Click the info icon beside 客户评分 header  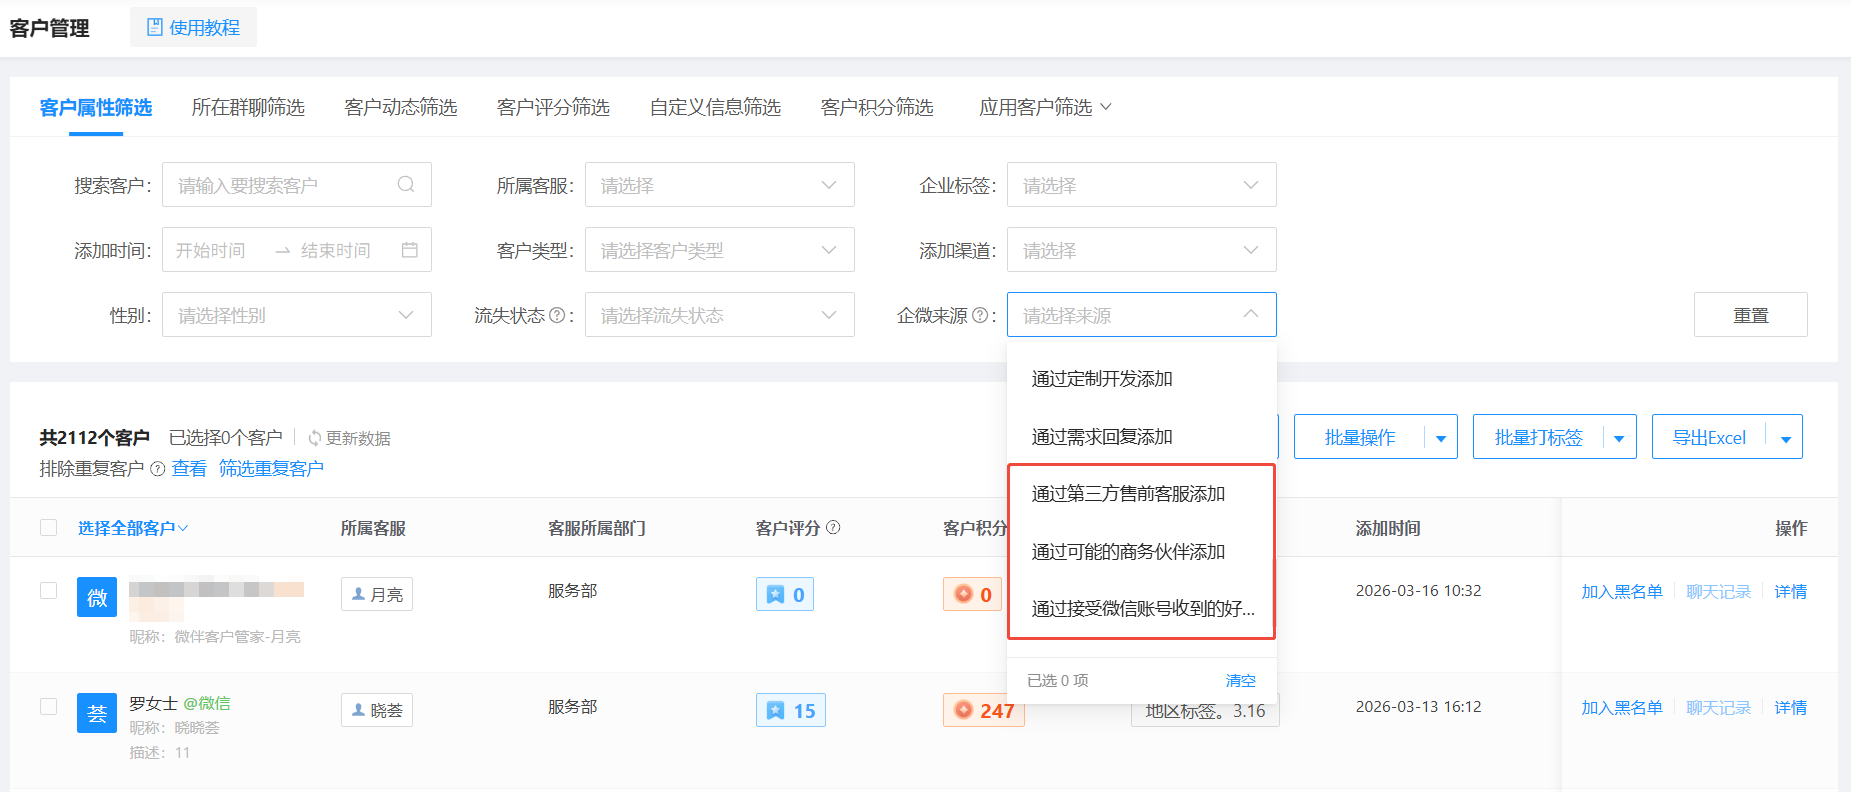point(833,527)
